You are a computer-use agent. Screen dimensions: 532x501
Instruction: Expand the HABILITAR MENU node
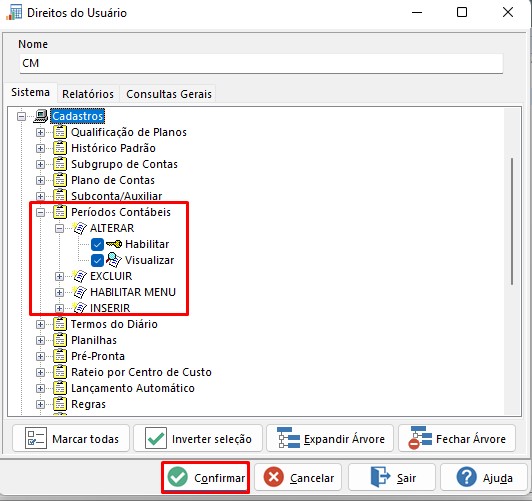click(x=59, y=292)
